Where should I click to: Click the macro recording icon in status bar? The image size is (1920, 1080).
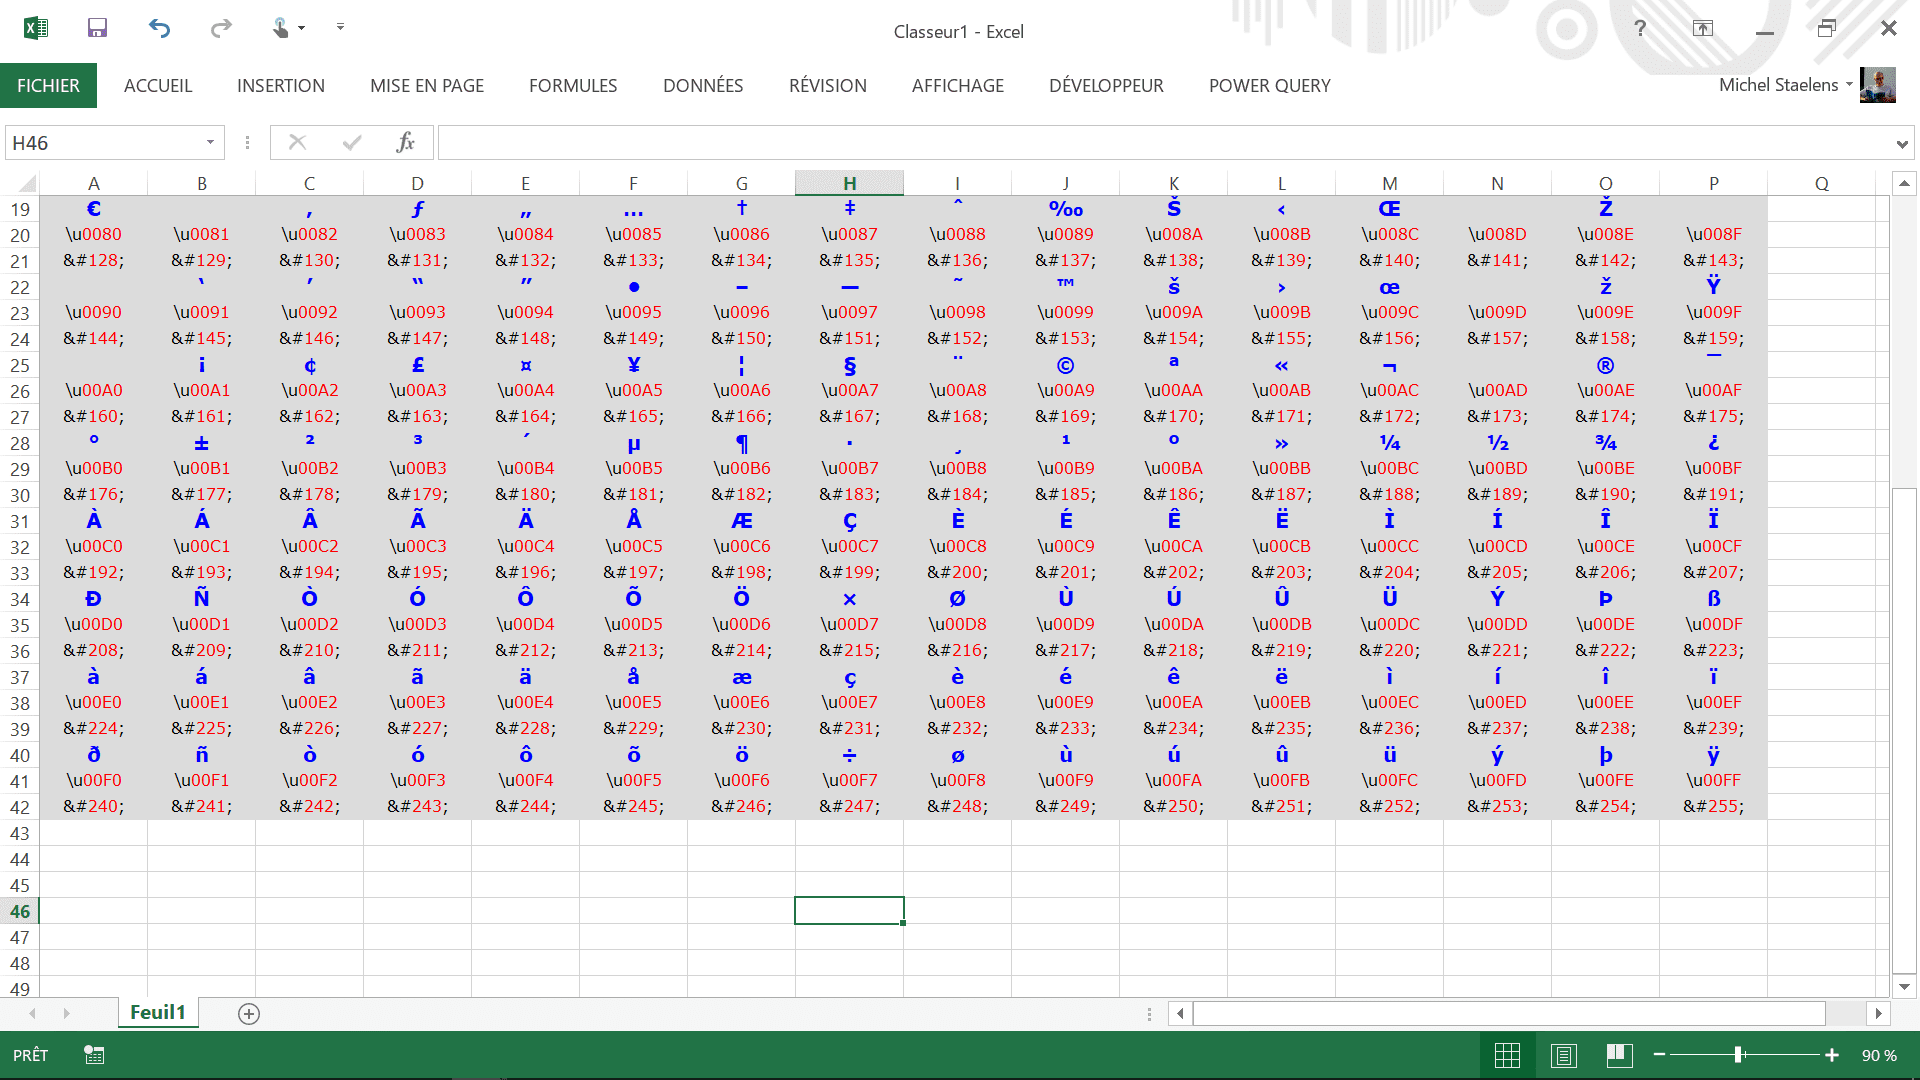(x=94, y=1055)
